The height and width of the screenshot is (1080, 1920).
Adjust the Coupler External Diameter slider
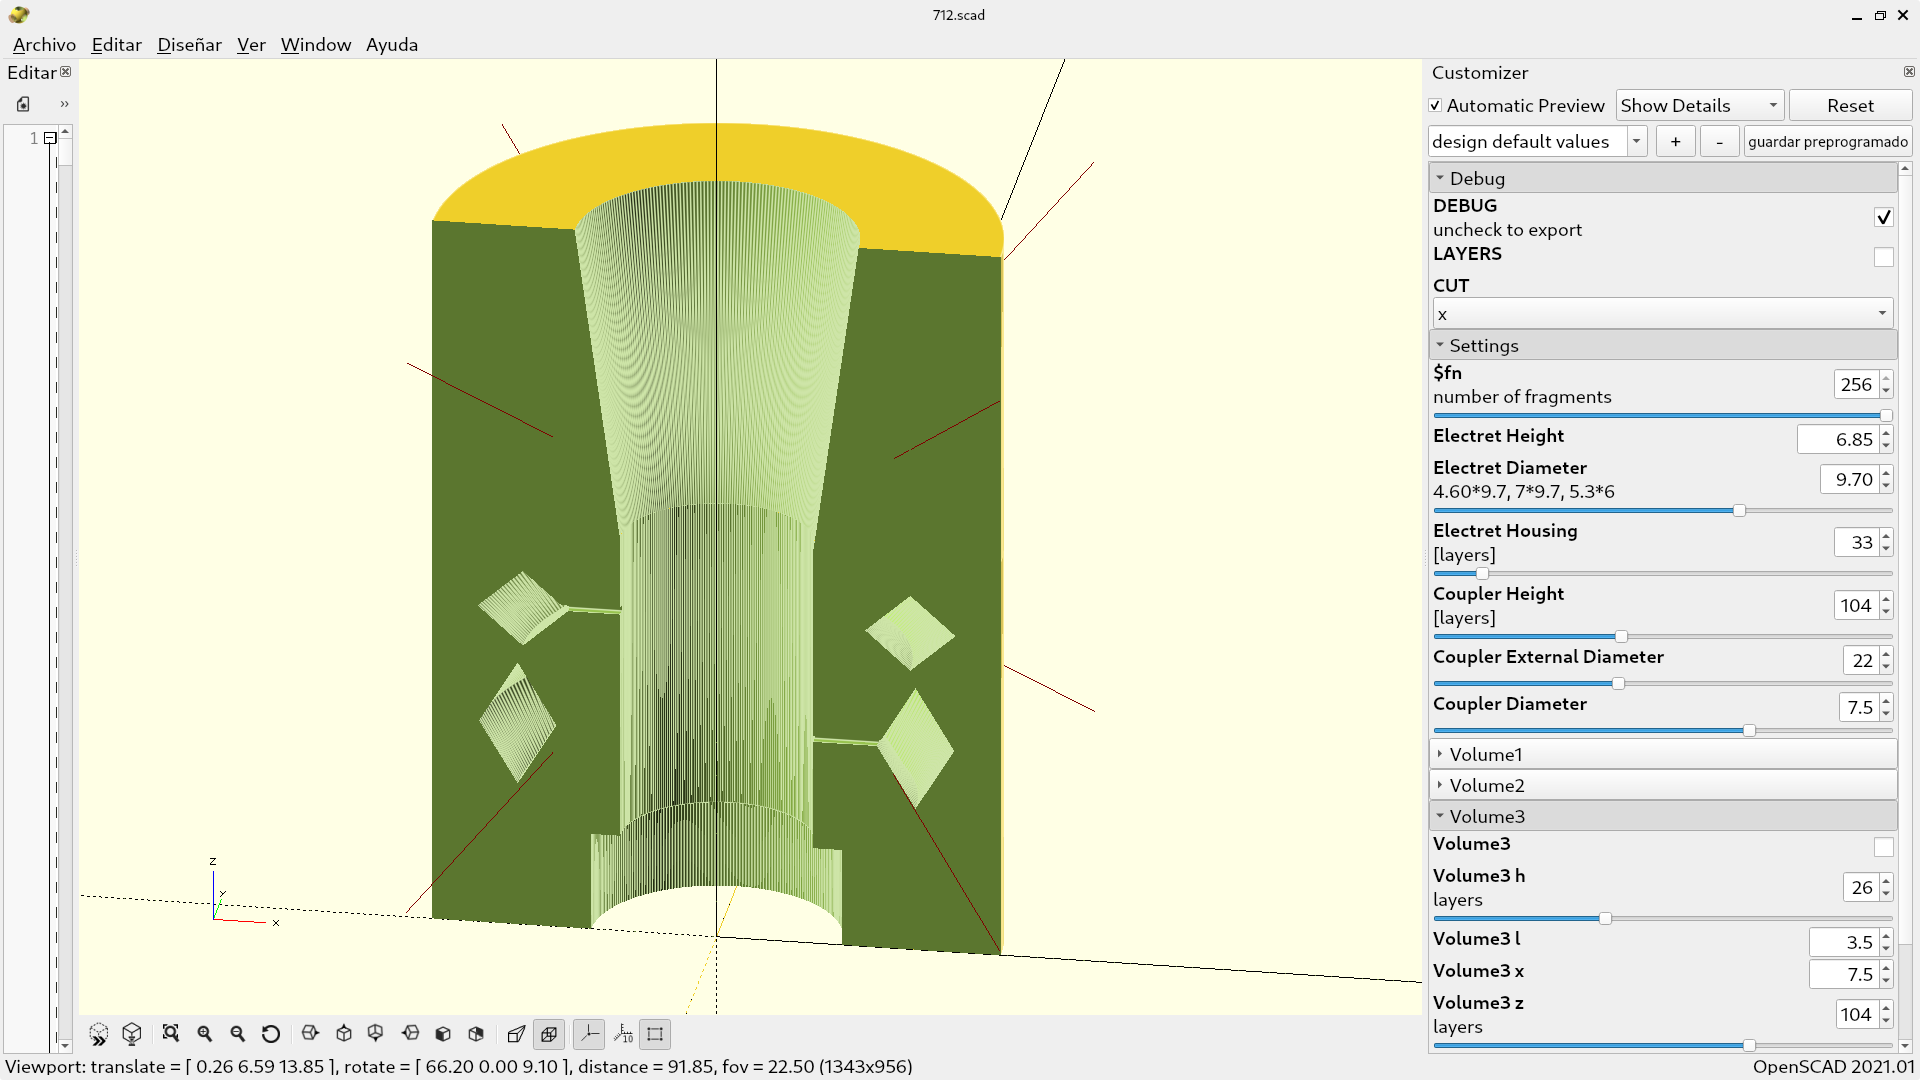[x=1663, y=684]
